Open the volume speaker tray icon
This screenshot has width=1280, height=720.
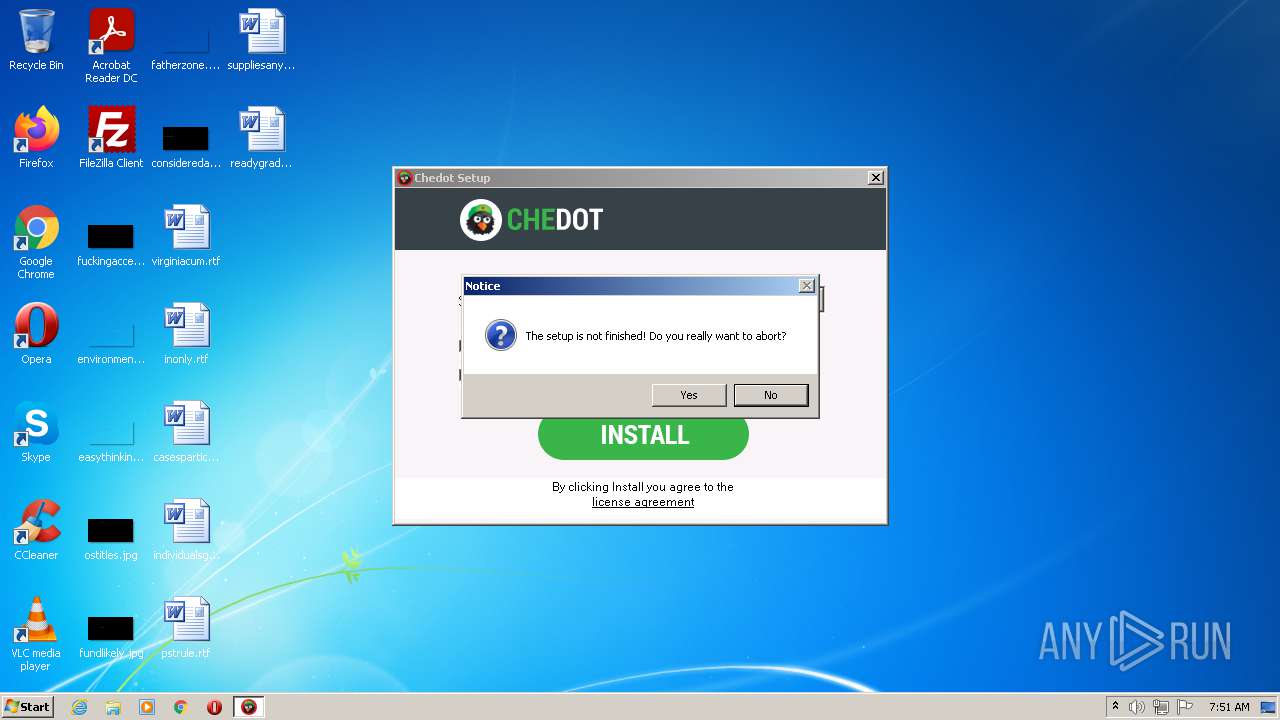click(x=1137, y=707)
